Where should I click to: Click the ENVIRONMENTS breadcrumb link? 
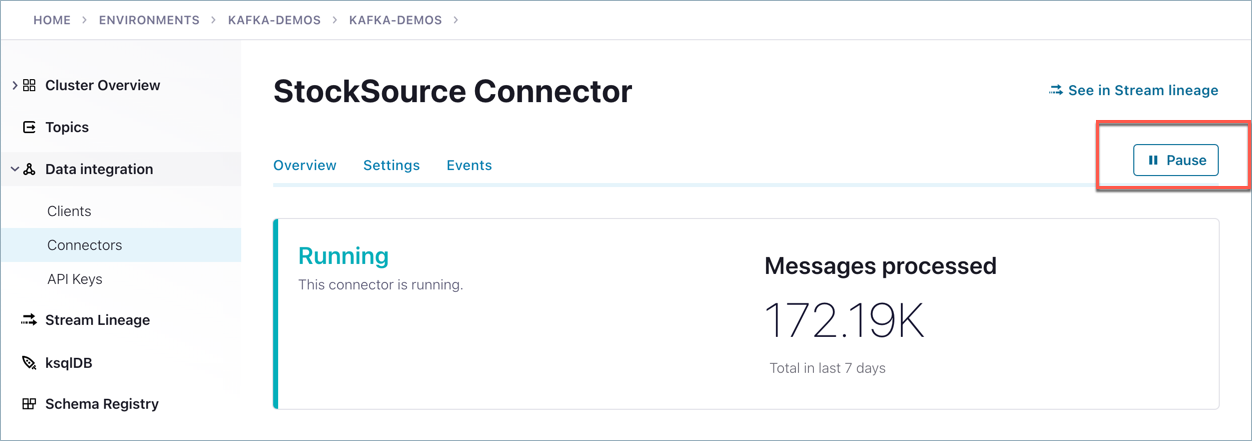click(149, 20)
